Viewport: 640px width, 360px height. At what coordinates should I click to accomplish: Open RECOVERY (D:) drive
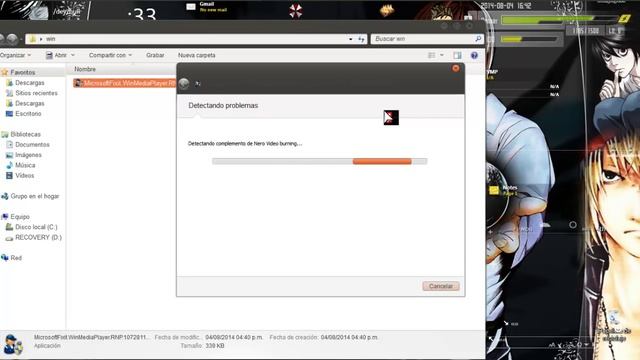38,237
